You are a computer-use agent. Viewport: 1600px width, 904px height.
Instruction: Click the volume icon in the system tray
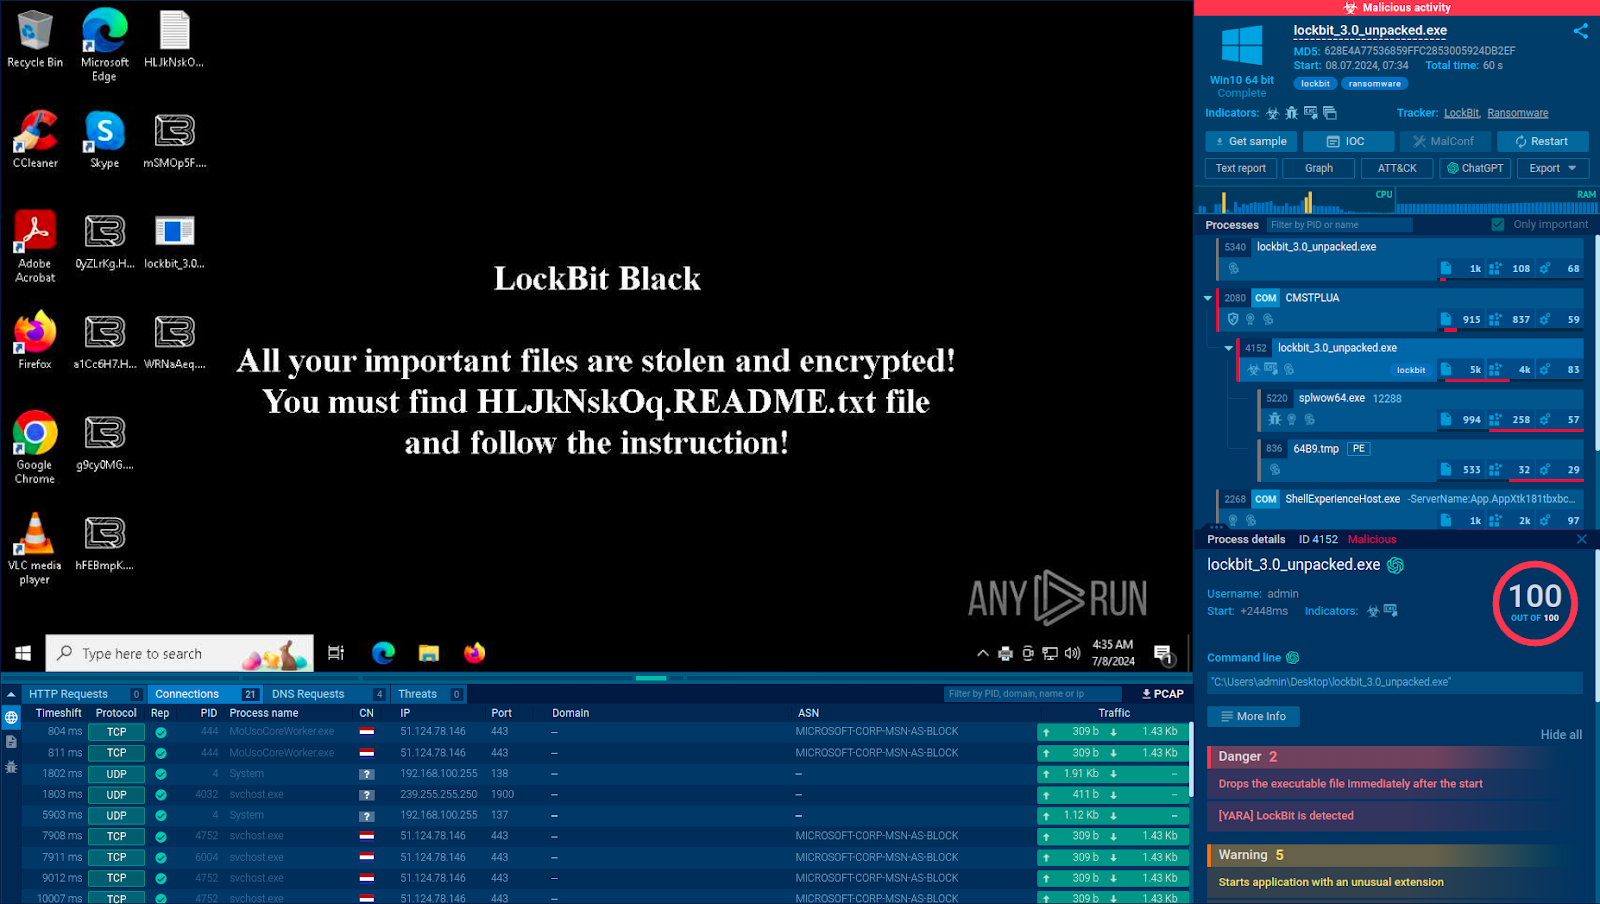pyautogui.click(x=1073, y=653)
